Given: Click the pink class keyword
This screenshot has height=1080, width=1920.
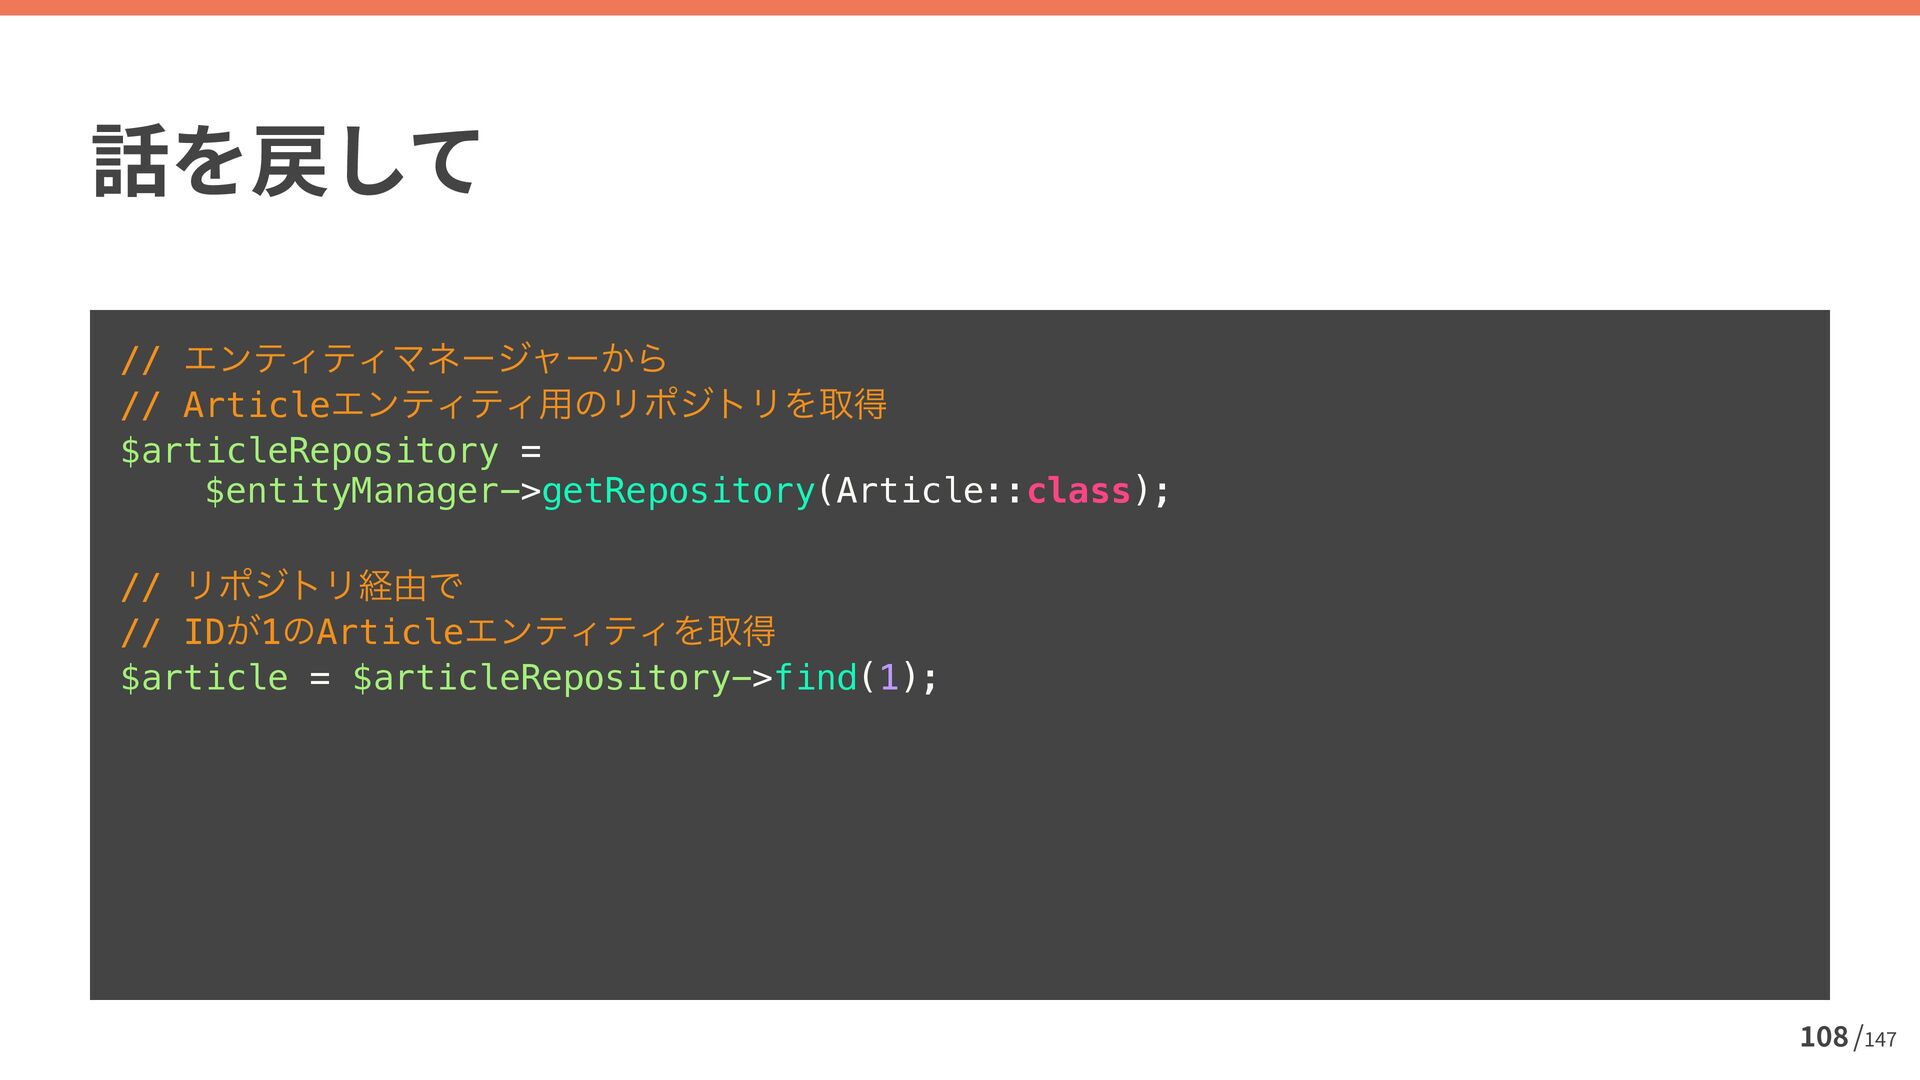Looking at the screenshot, I should coord(1078,491).
